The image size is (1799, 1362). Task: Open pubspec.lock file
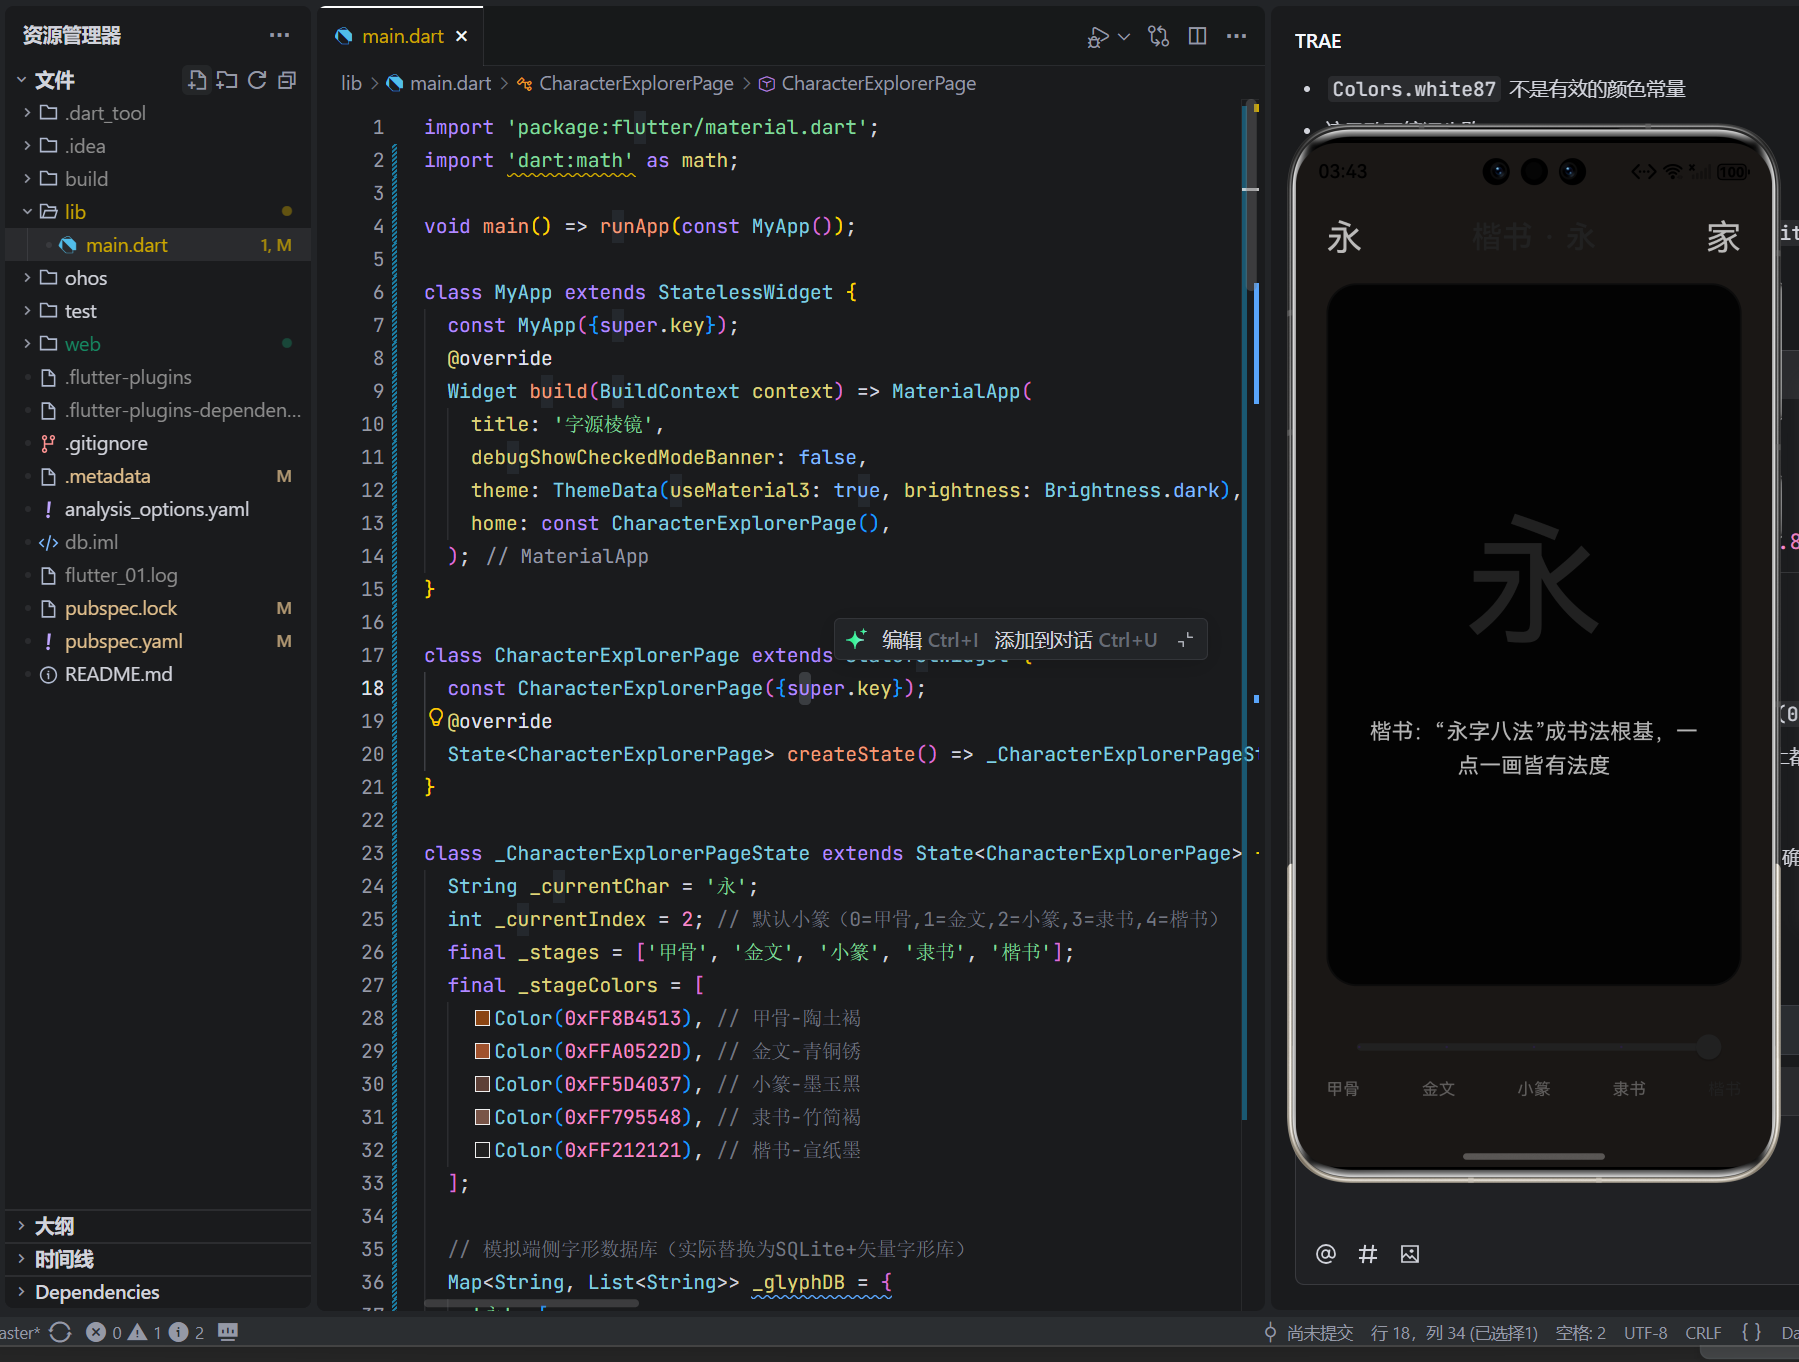121,608
